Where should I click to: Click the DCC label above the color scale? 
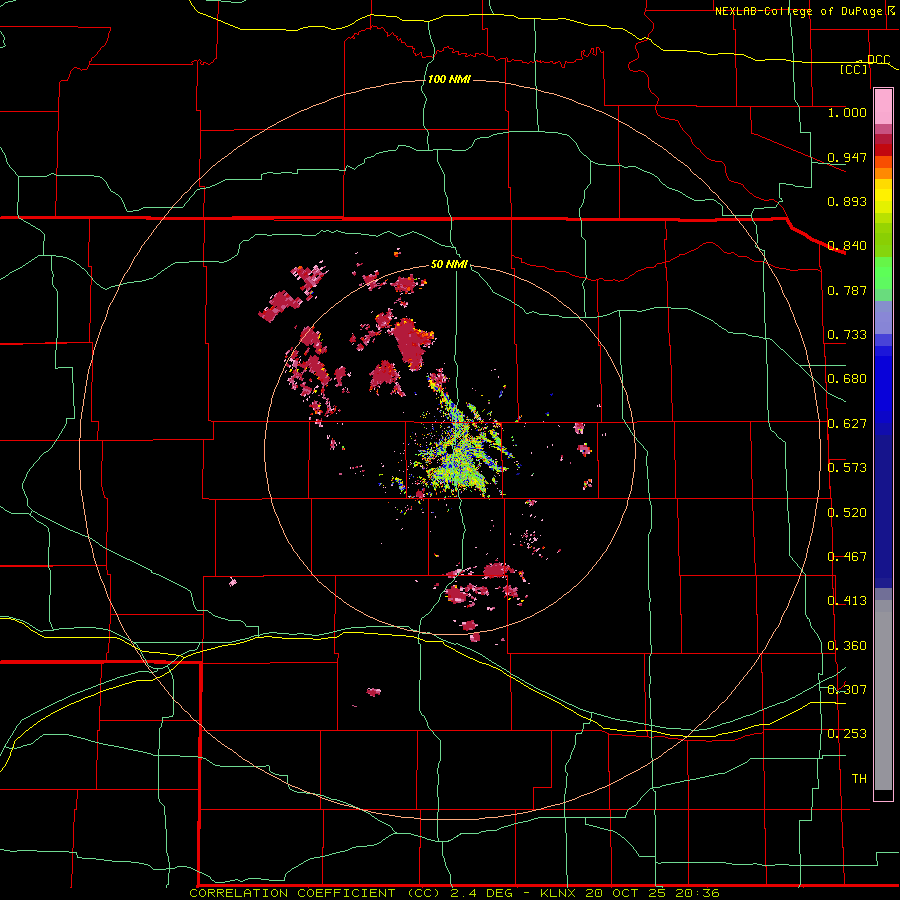(x=878, y=59)
